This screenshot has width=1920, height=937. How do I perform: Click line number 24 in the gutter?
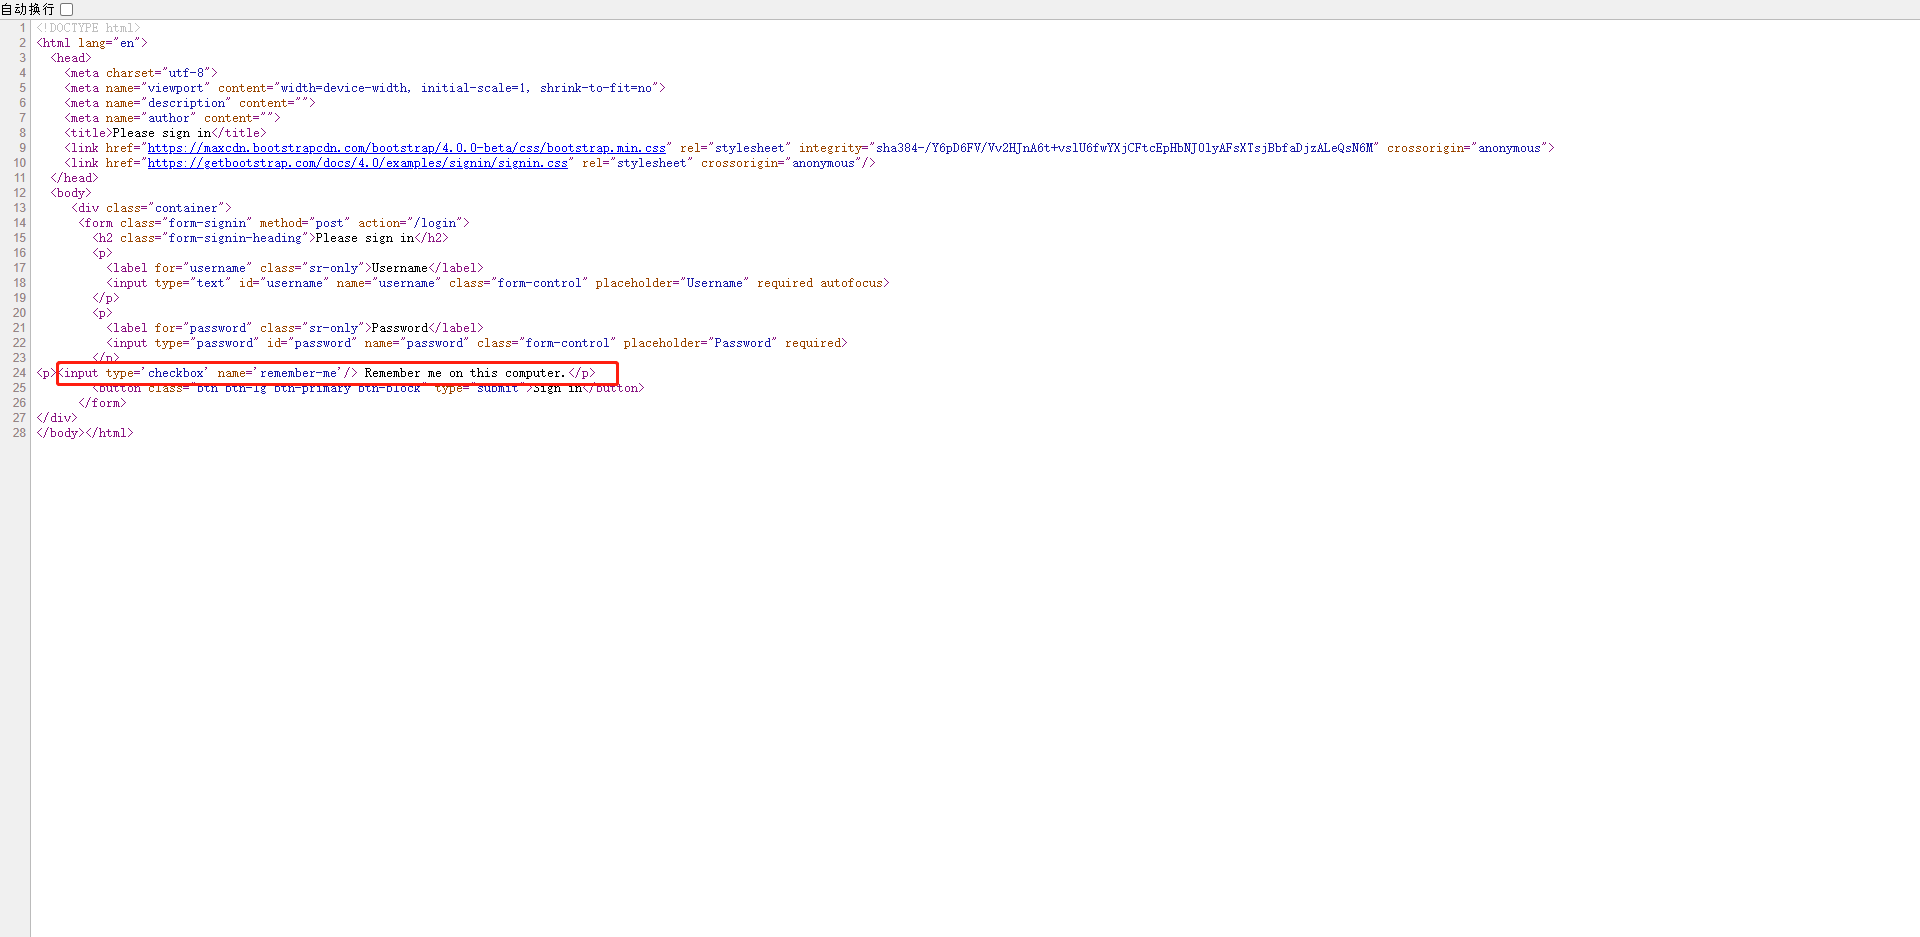[18, 372]
